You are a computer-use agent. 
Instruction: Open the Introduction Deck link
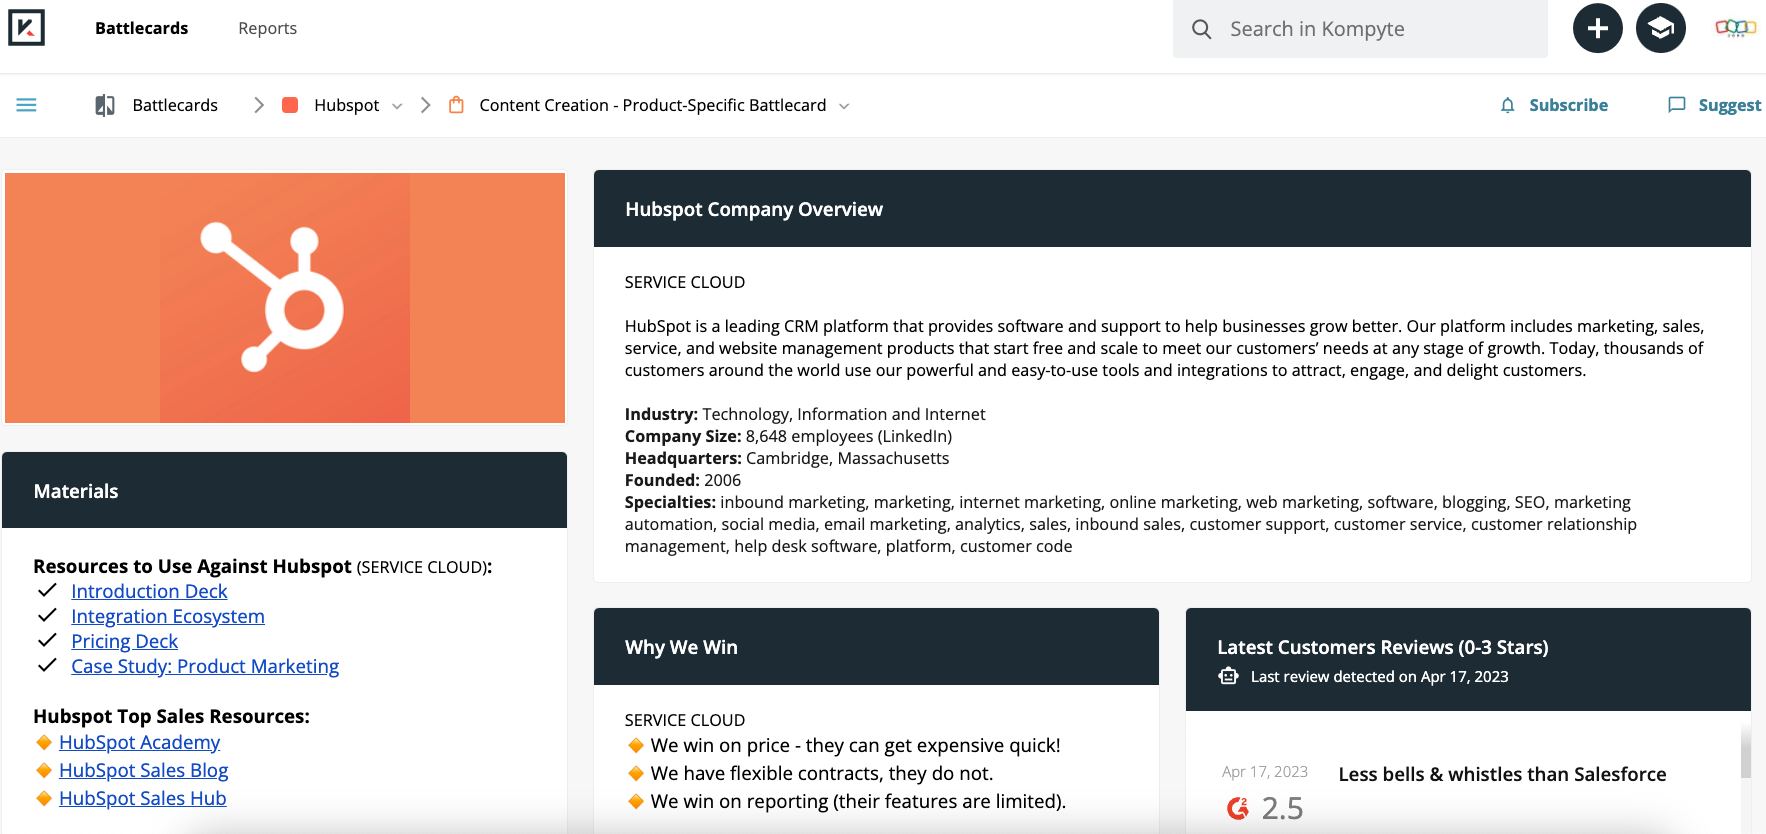[149, 591]
